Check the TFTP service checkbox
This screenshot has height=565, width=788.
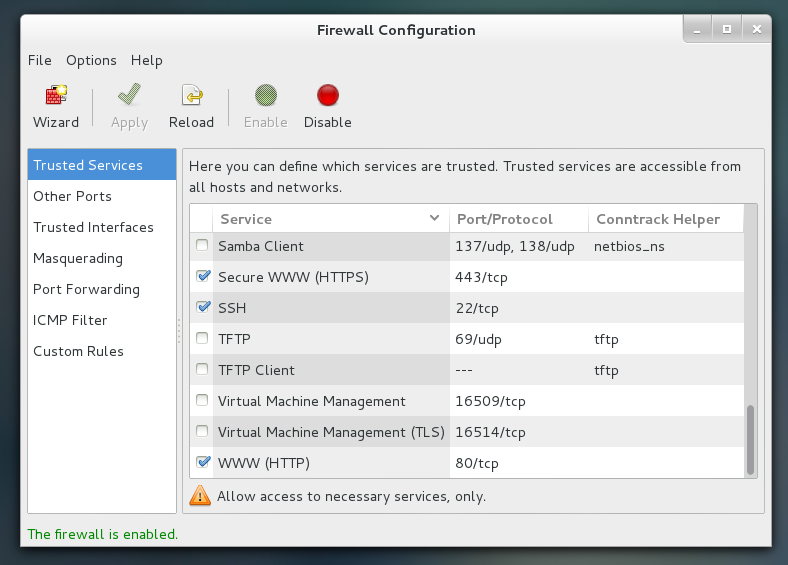202,338
